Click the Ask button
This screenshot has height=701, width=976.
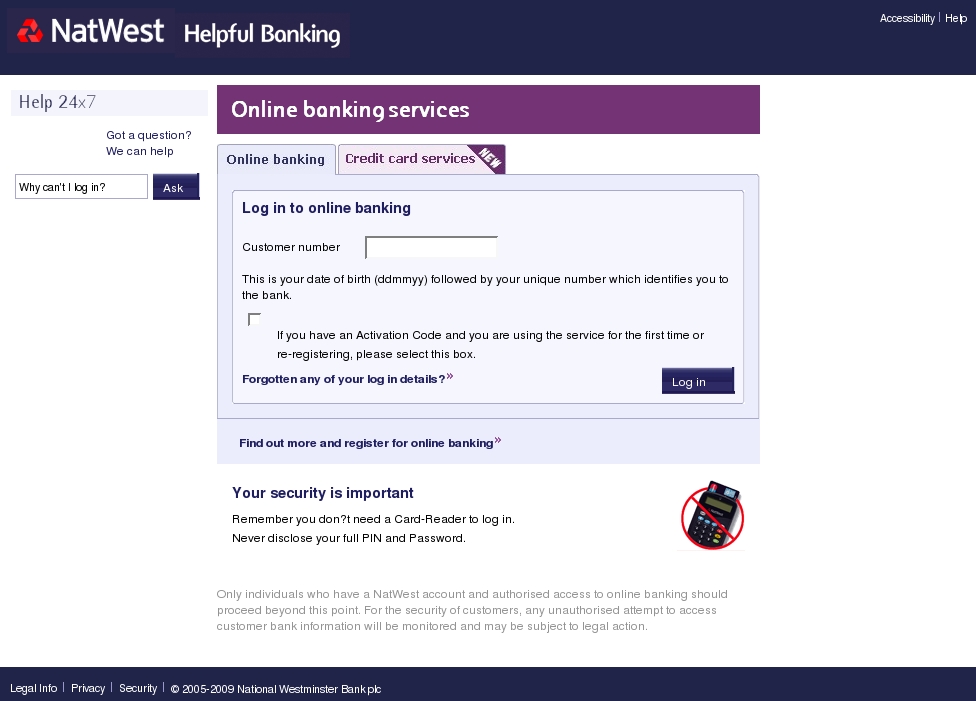176,187
